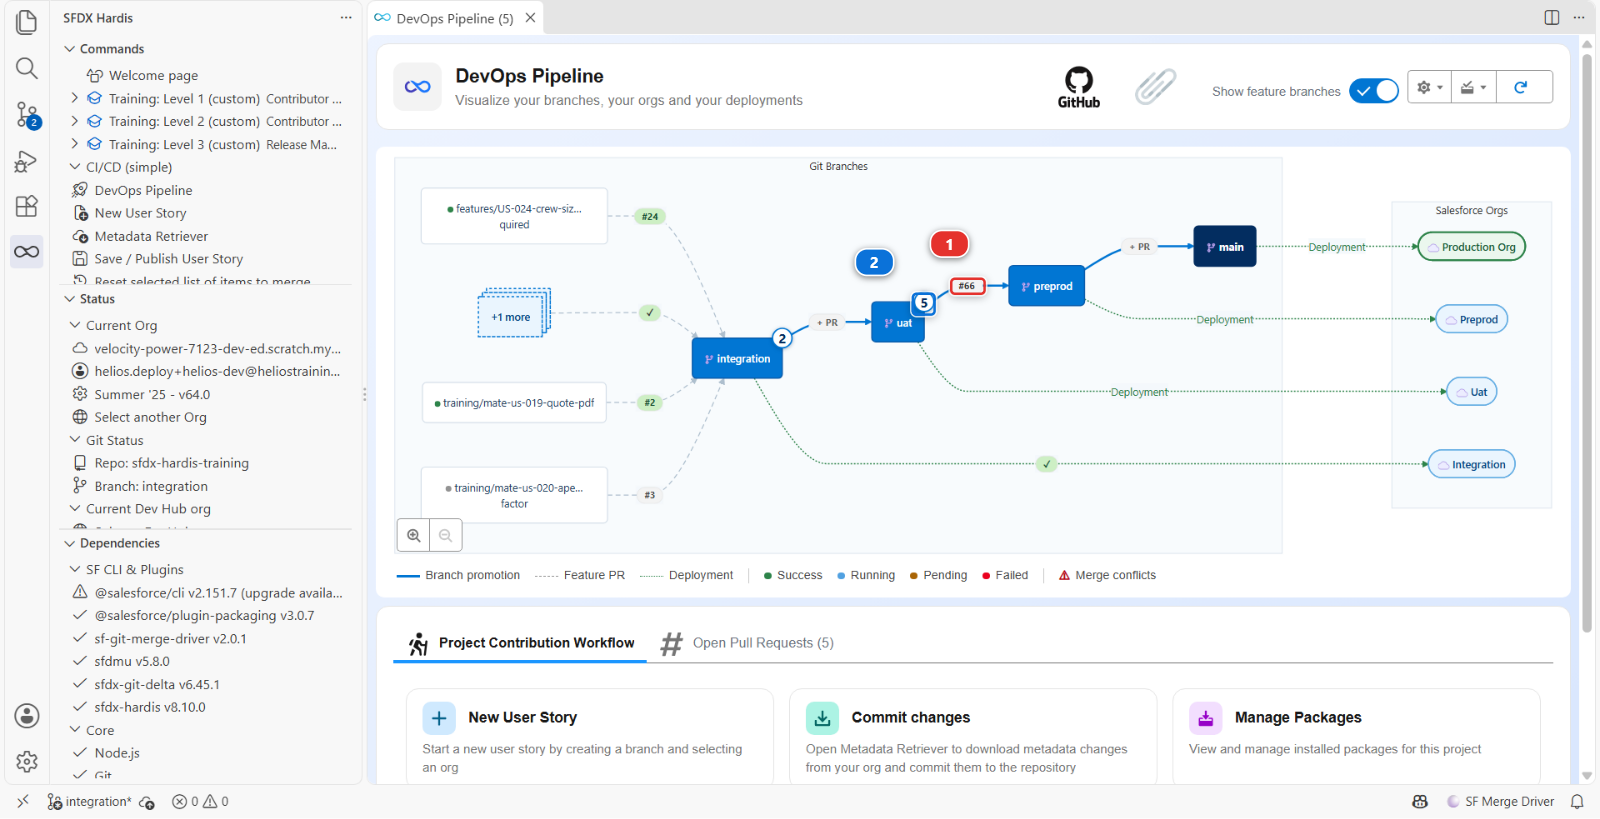The height and width of the screenshot is (819, 1600).
Task: Click the synchronize changes icon in status bar
Action: click(x=147, y=802)
